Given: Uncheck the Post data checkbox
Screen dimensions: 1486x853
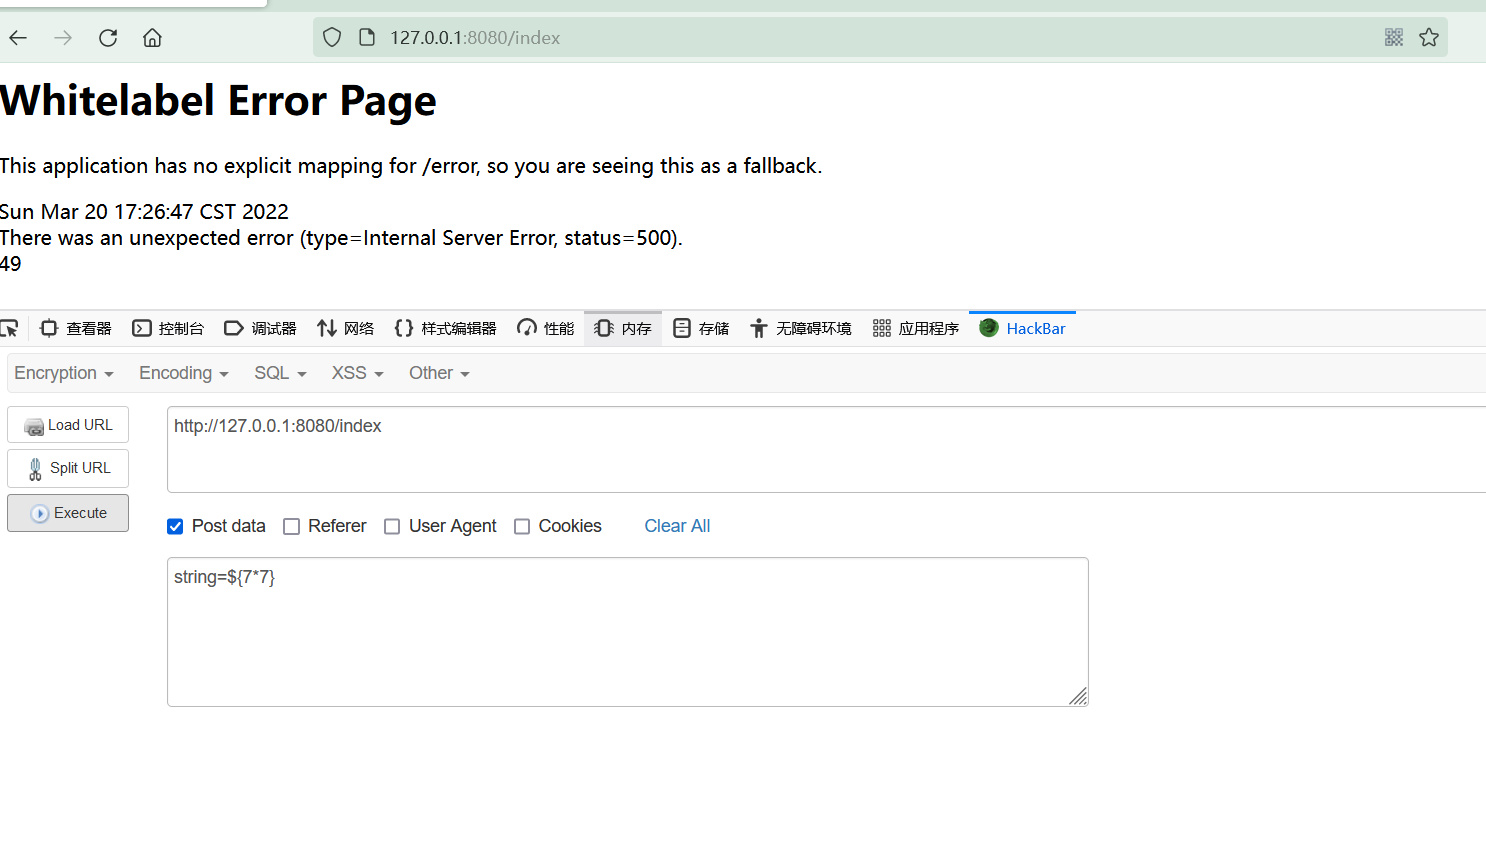Looking at the screenshot, I should pyautogui.click(x=175, y=527).
